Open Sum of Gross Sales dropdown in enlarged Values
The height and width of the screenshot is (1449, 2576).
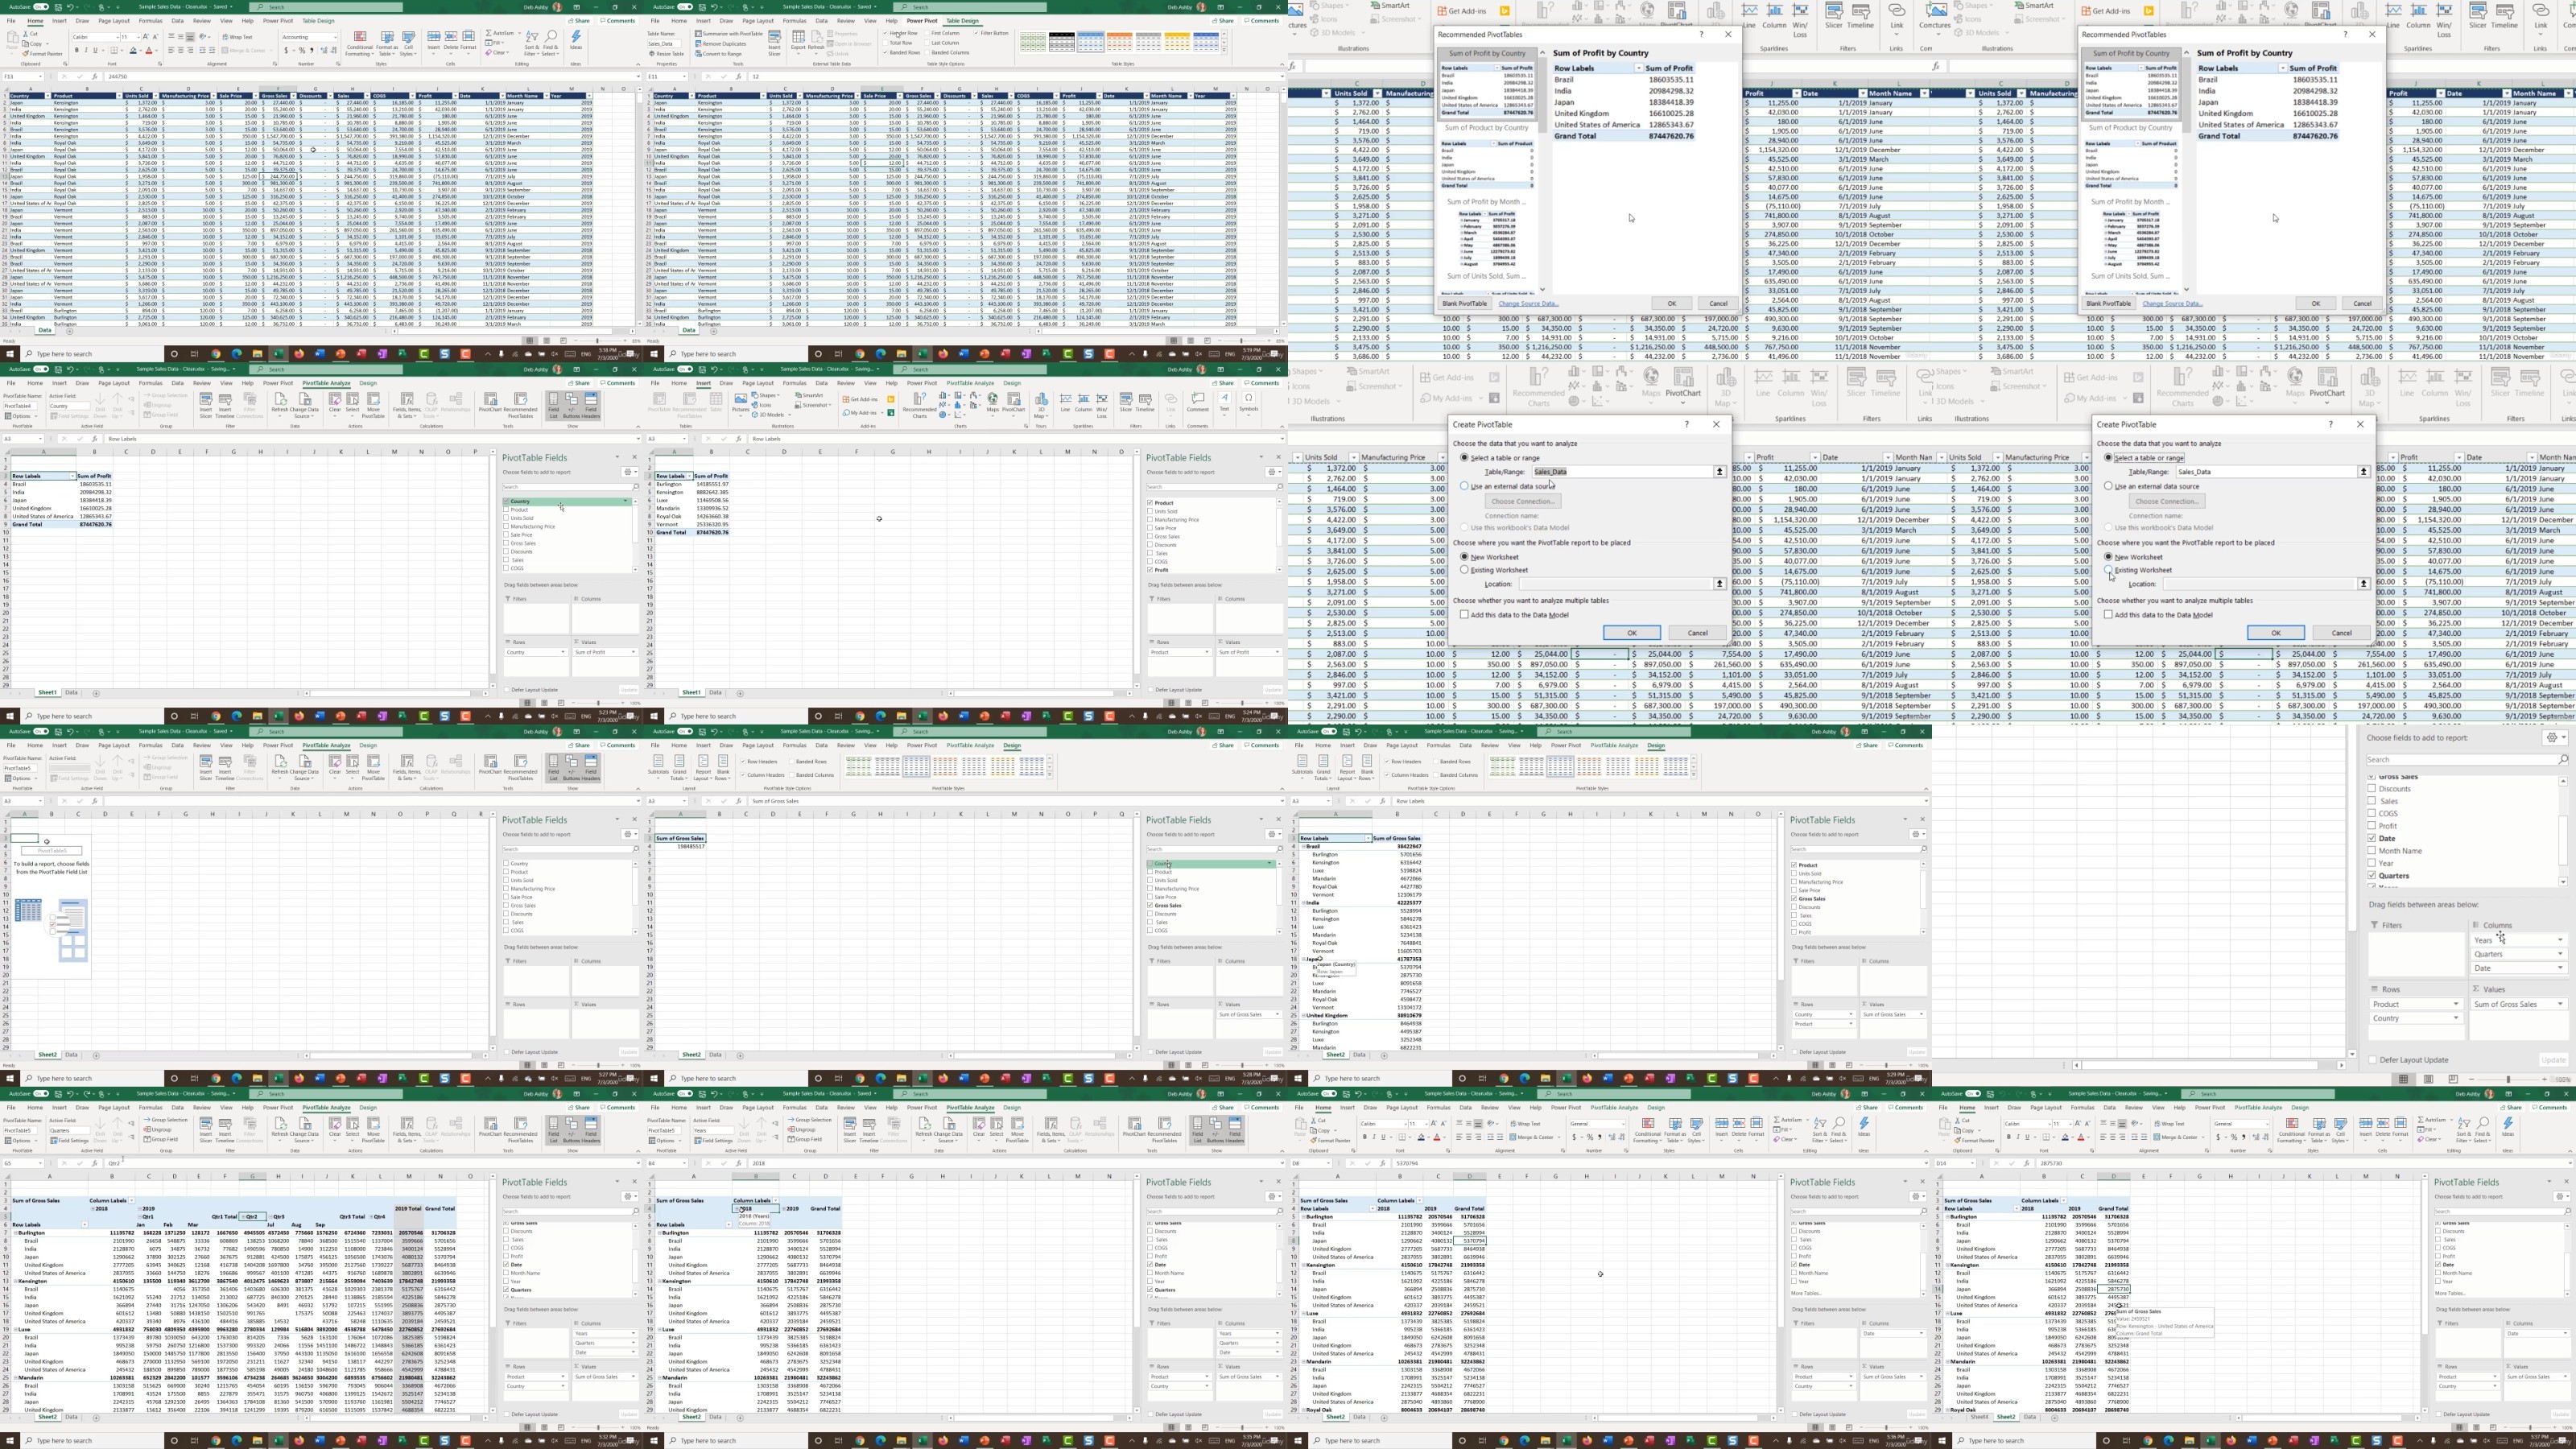2560,1004
